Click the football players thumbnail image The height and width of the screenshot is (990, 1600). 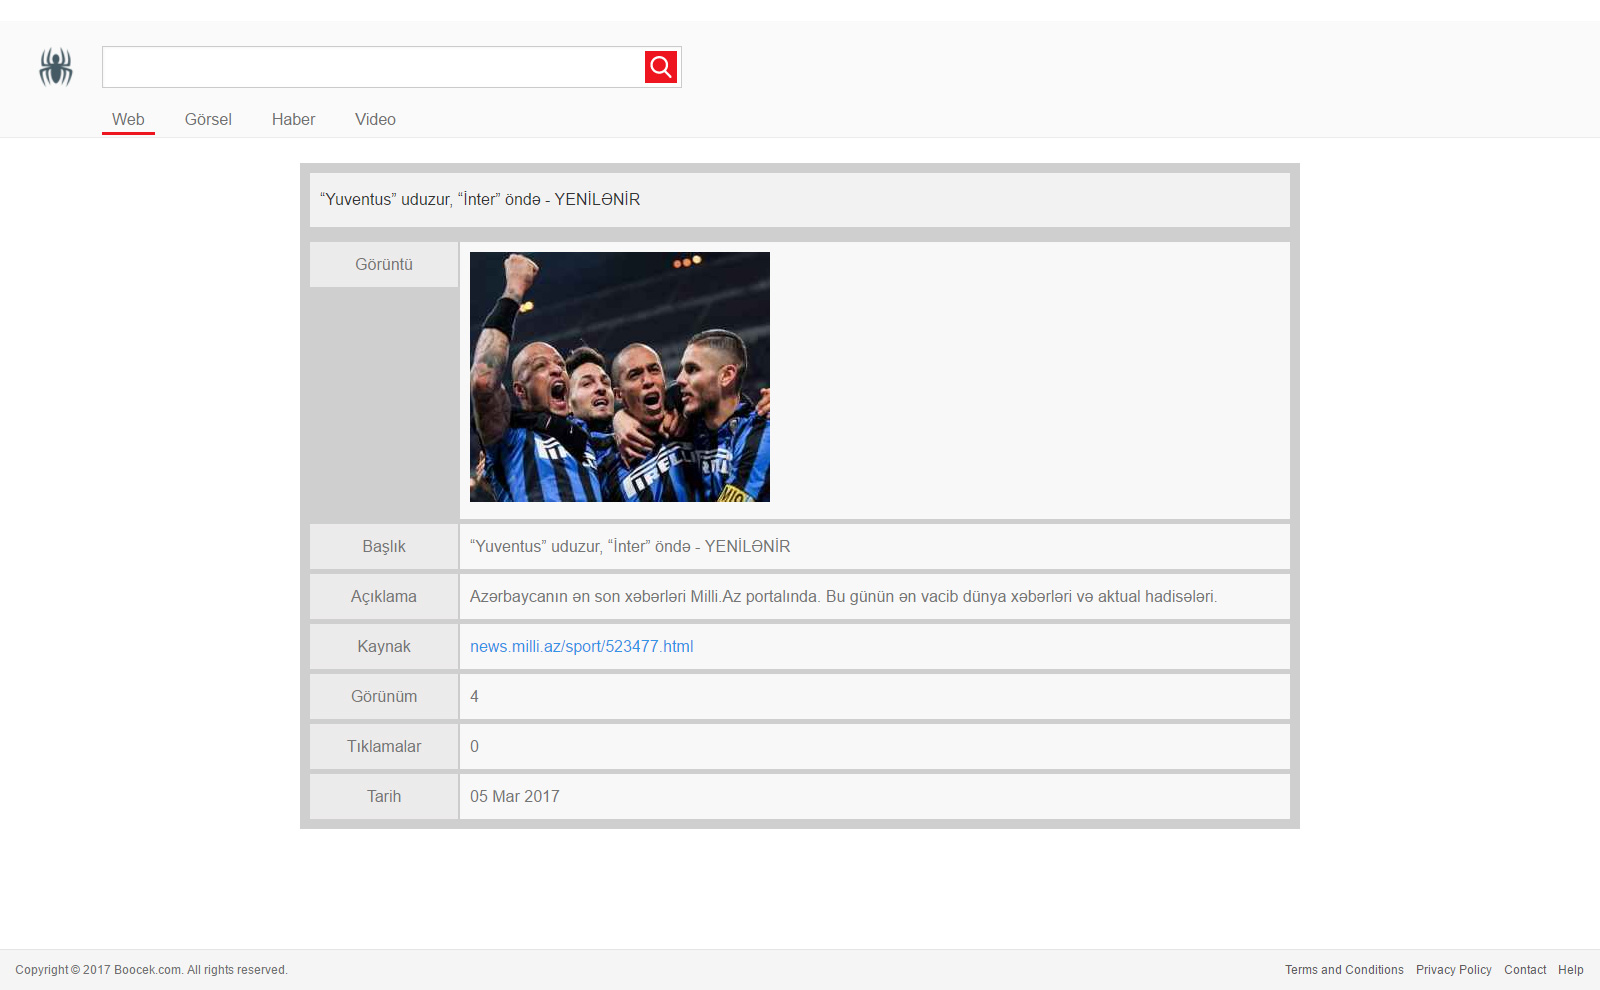coord(620,377)
